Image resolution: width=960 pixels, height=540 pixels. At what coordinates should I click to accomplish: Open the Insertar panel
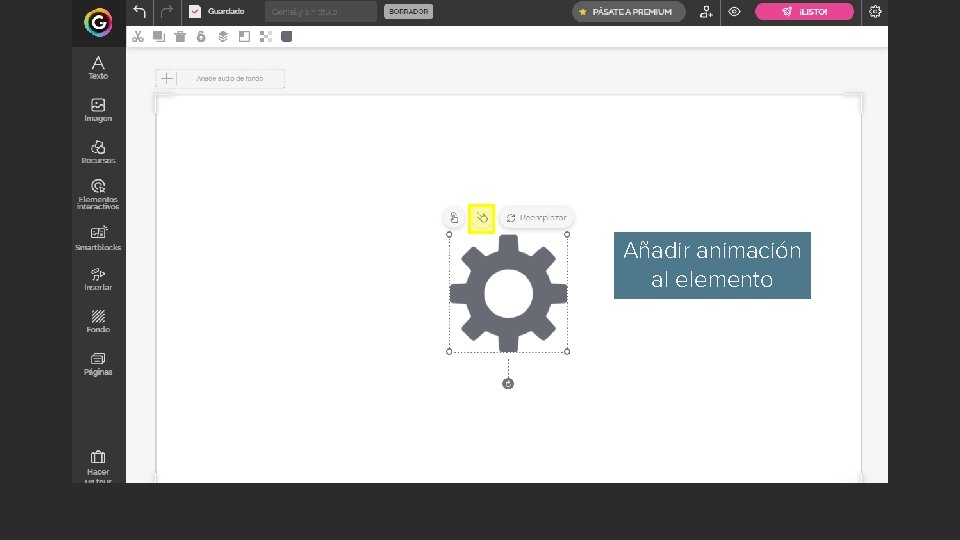click(98, 279)
